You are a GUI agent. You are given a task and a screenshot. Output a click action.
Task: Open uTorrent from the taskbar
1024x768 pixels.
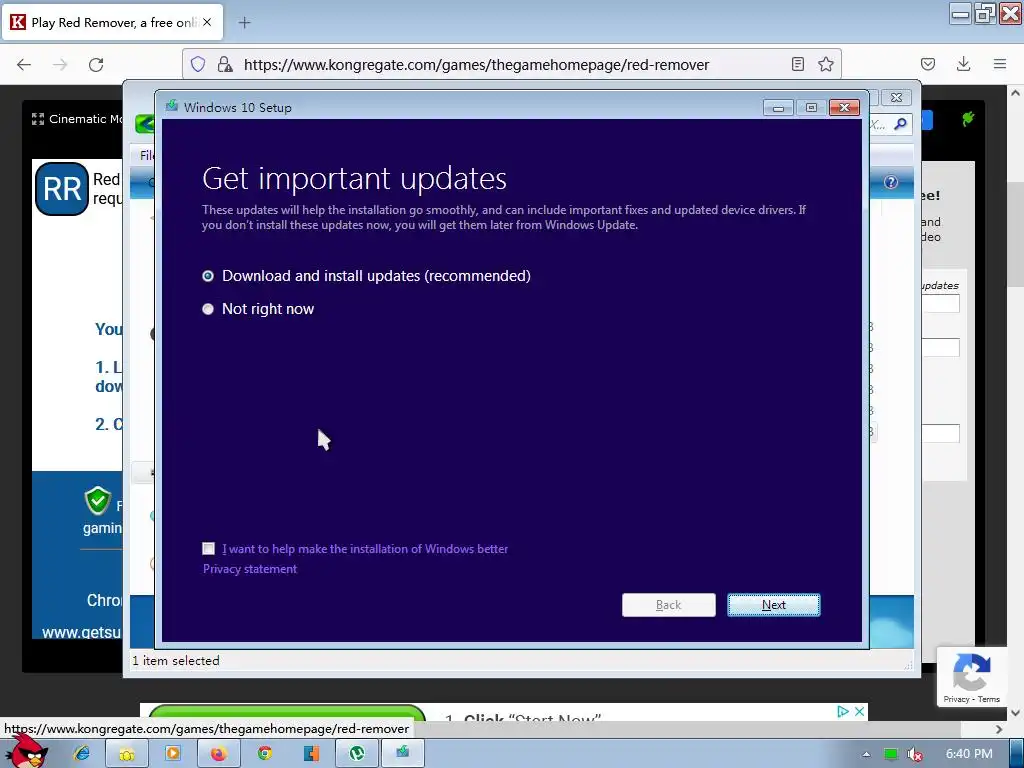(357, 754)
